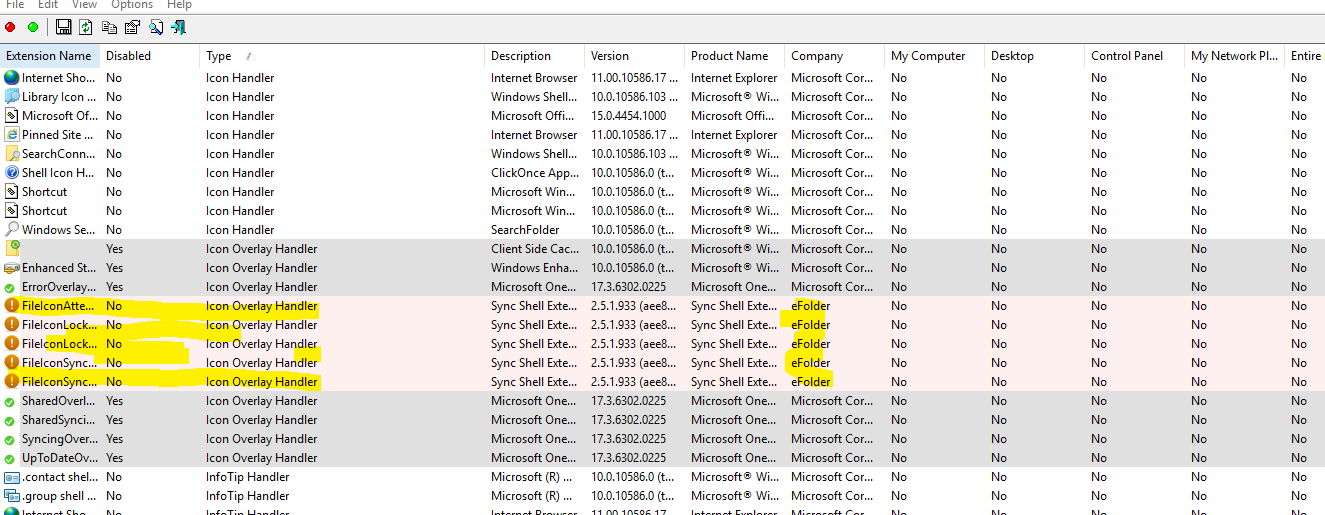1325x515 pixels.
Task: Sort by Disabled column header
Action: [x=149, y=56]
